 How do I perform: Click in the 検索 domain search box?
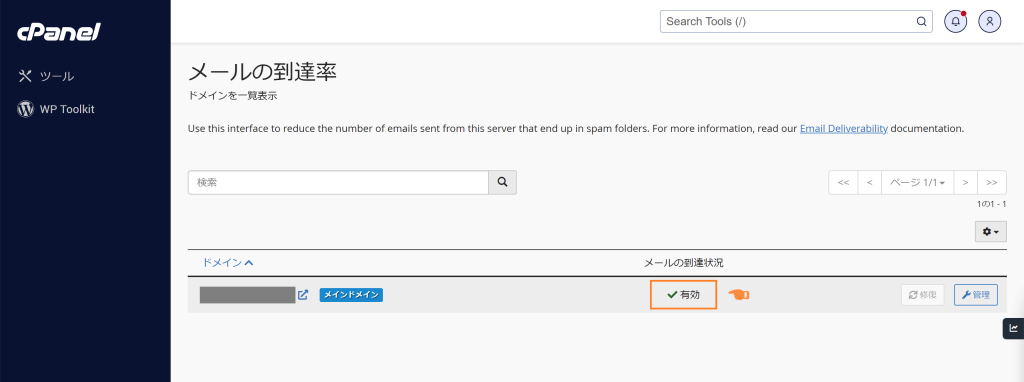338,183
